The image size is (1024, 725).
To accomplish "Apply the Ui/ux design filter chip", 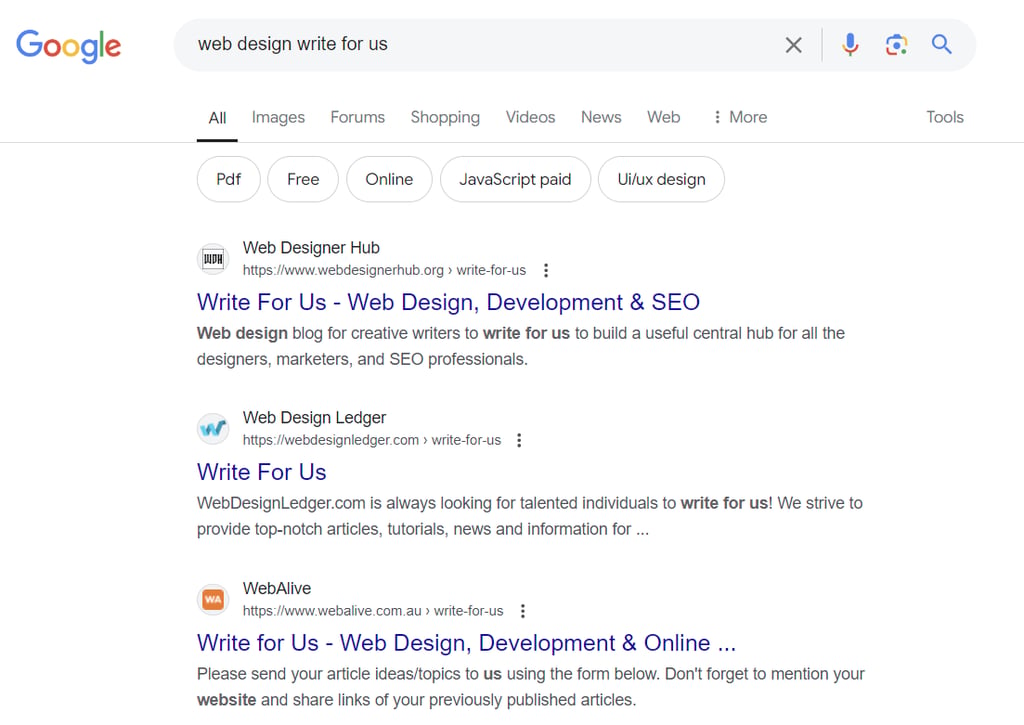I will 662,179.
